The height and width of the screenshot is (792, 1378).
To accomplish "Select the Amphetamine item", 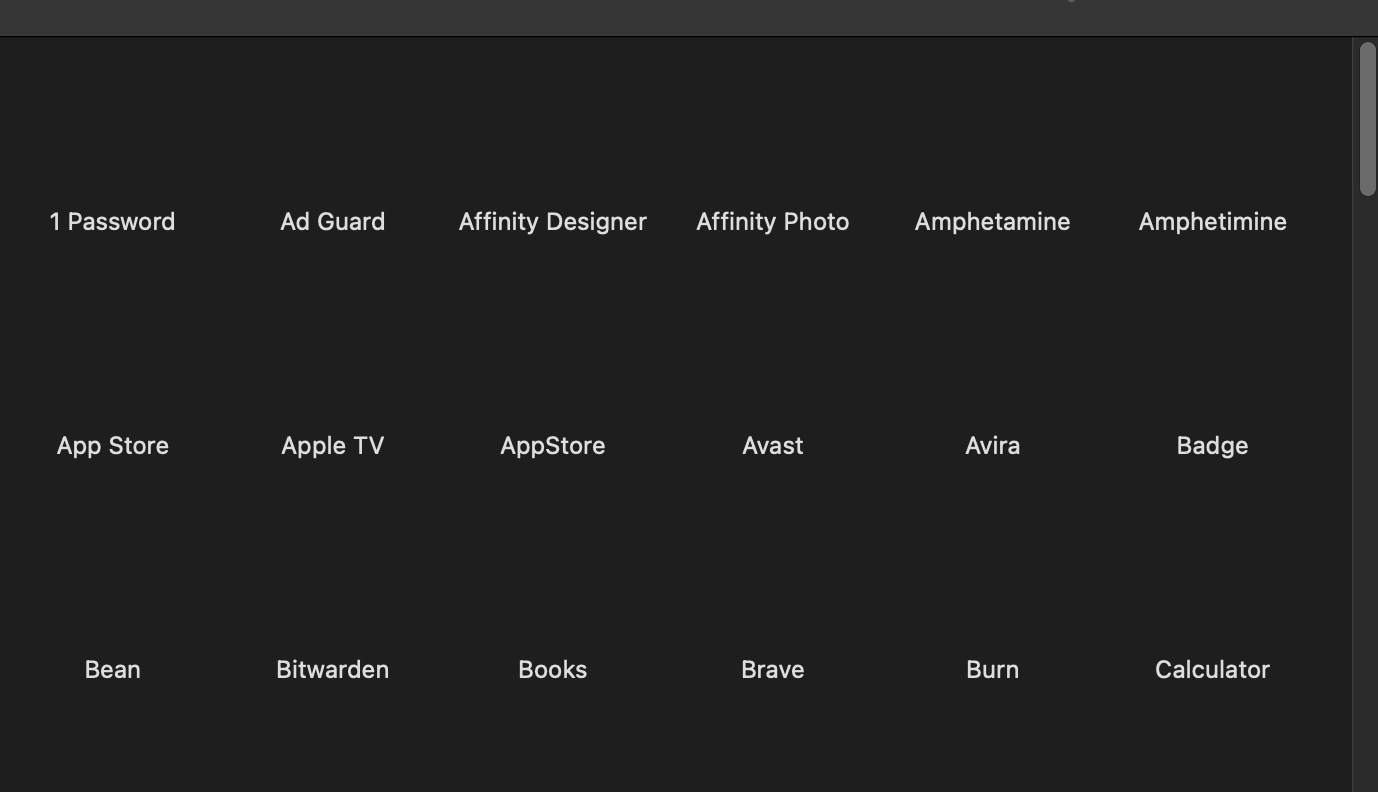I will tap(992, 221).
